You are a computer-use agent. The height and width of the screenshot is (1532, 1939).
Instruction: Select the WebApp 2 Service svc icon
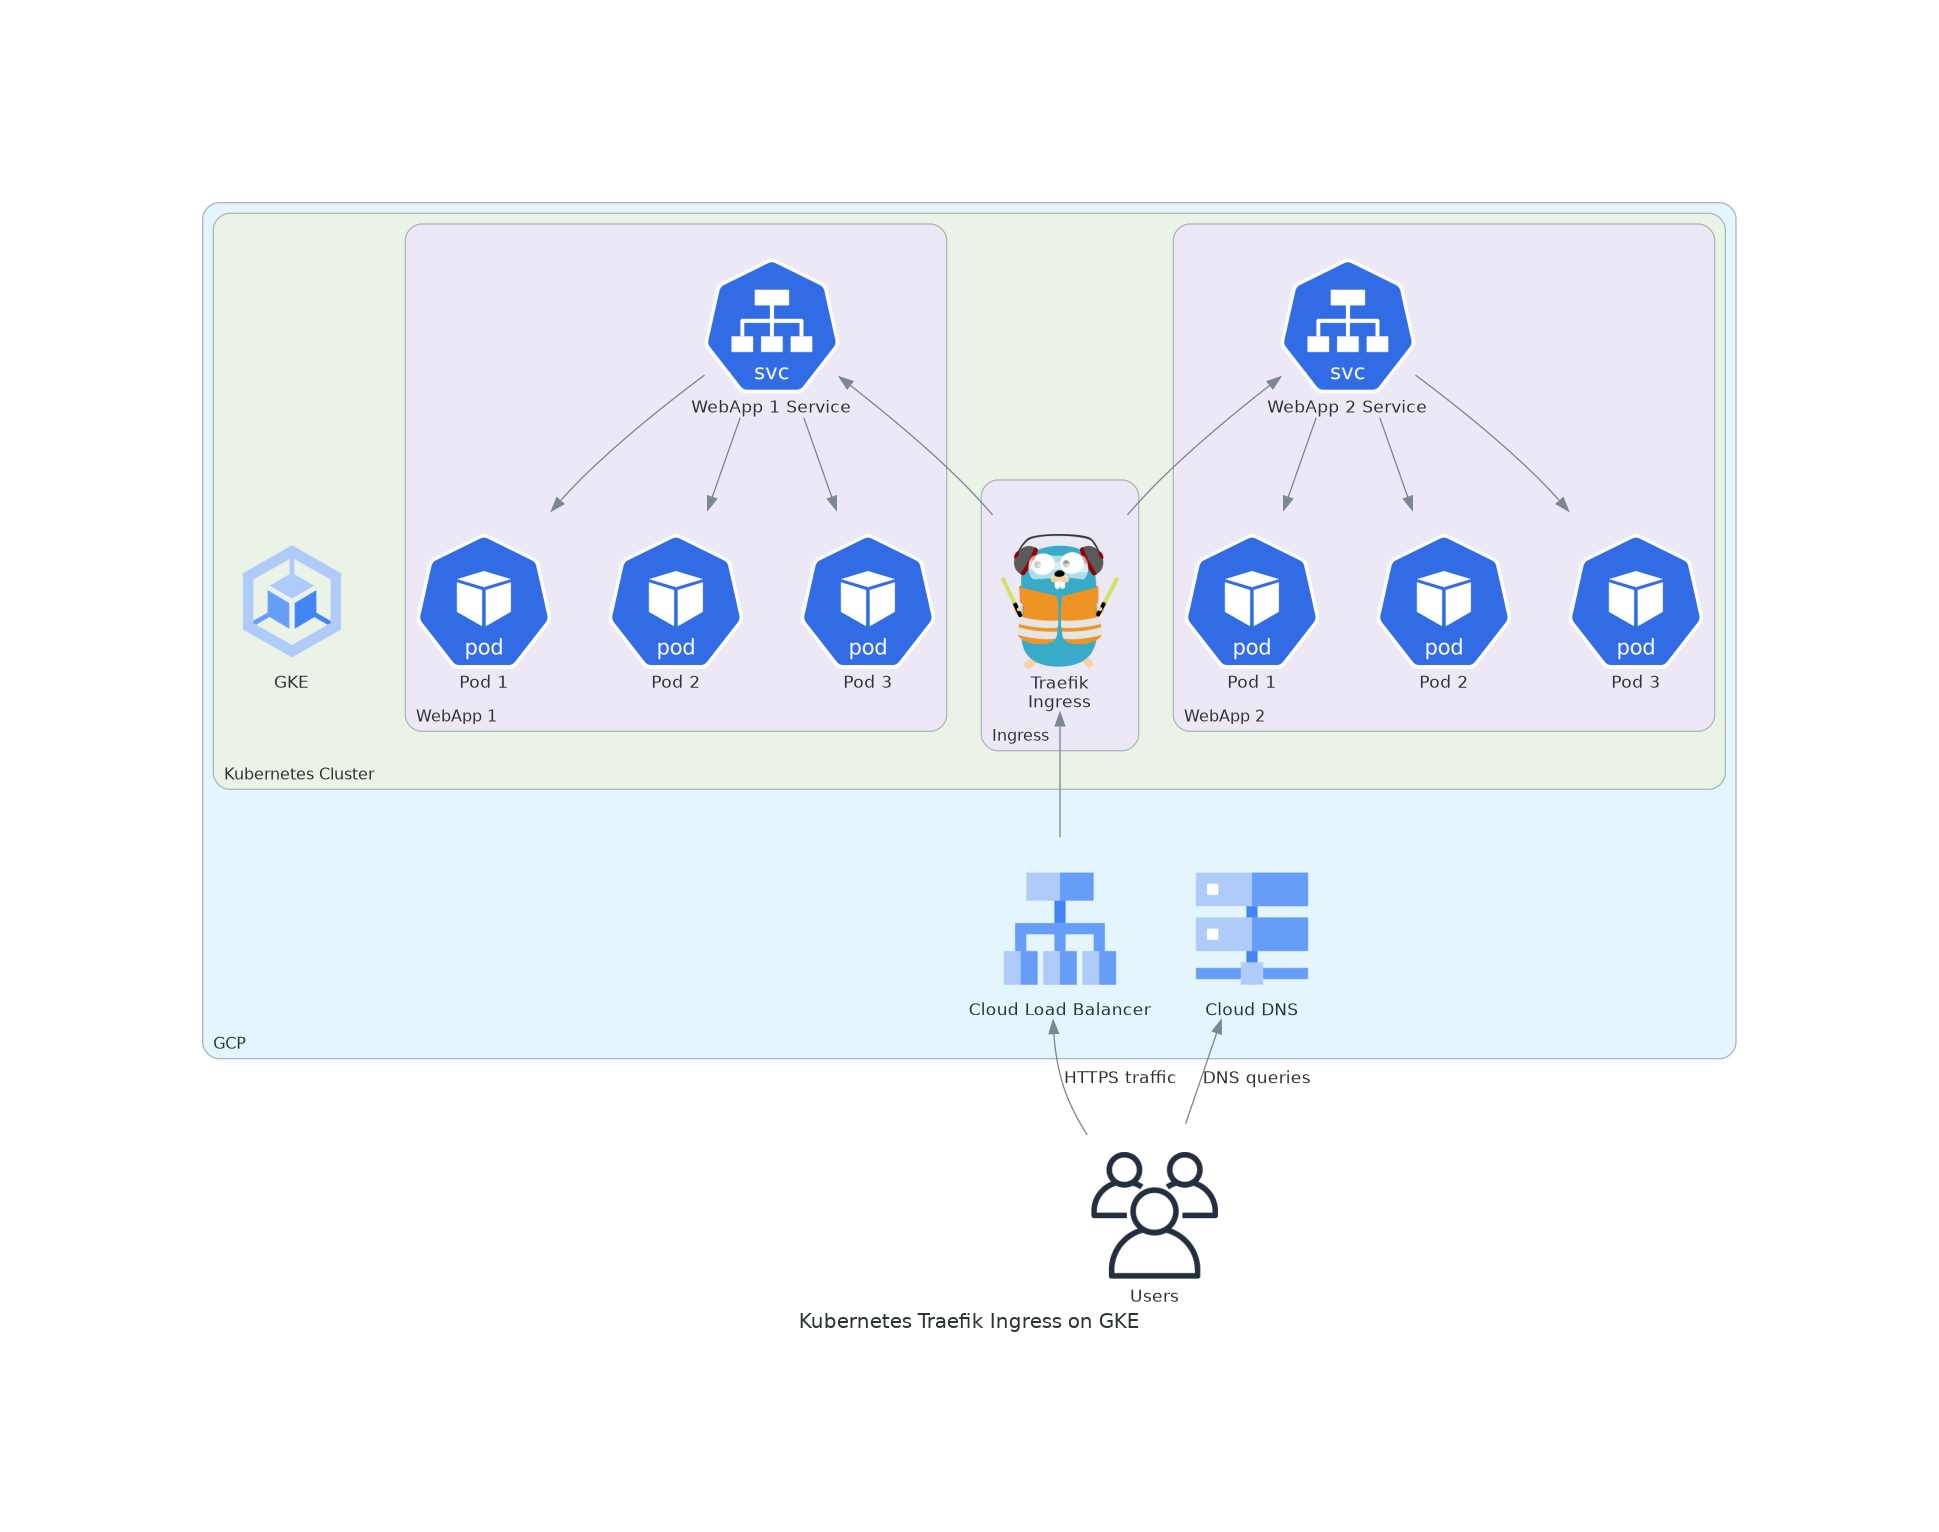(x=1347, y=326)
